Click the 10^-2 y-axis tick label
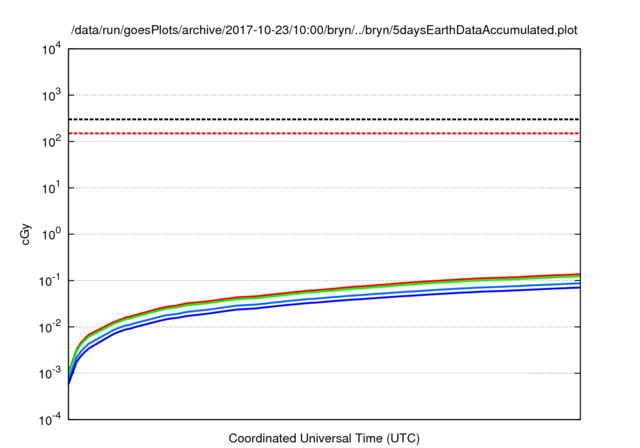Viewport: 640px width, 448px height. click(x=50, y=328)
